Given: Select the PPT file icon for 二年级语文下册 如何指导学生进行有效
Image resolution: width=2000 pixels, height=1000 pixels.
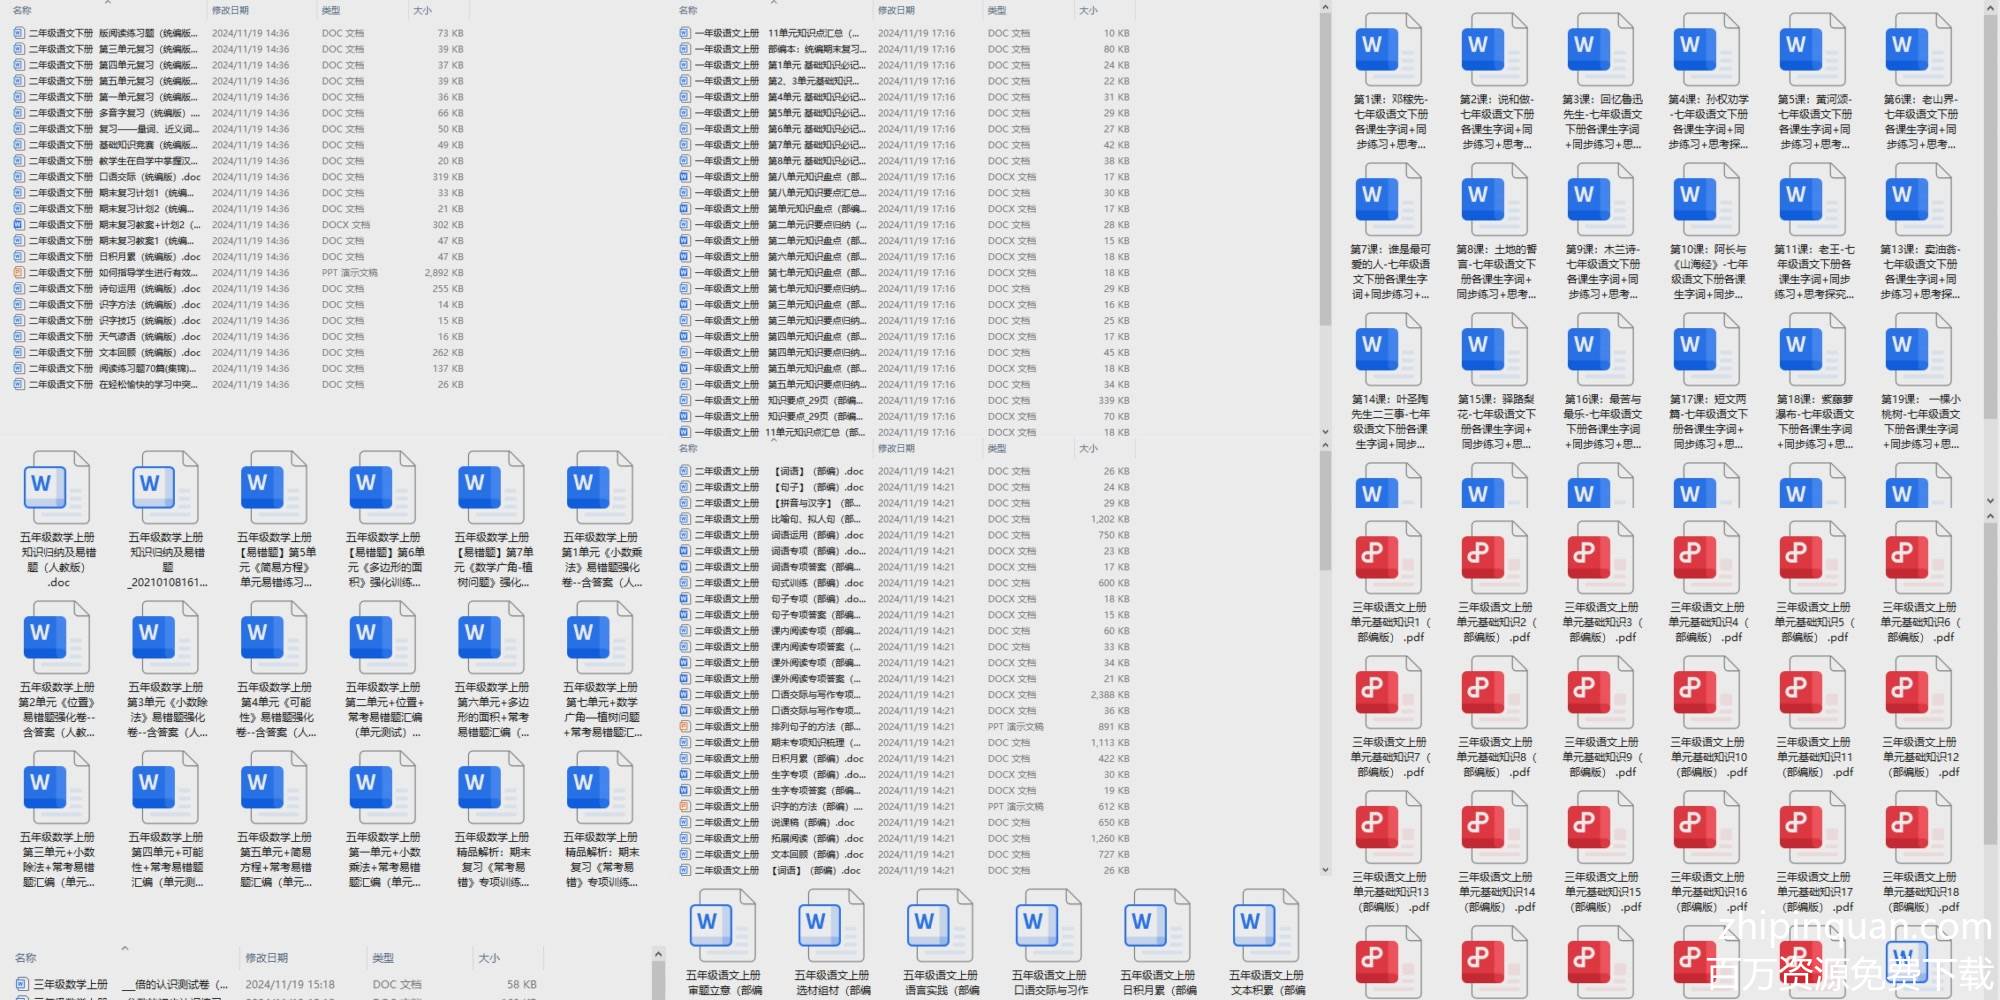Looking at the screenshot, I should 19,272.
